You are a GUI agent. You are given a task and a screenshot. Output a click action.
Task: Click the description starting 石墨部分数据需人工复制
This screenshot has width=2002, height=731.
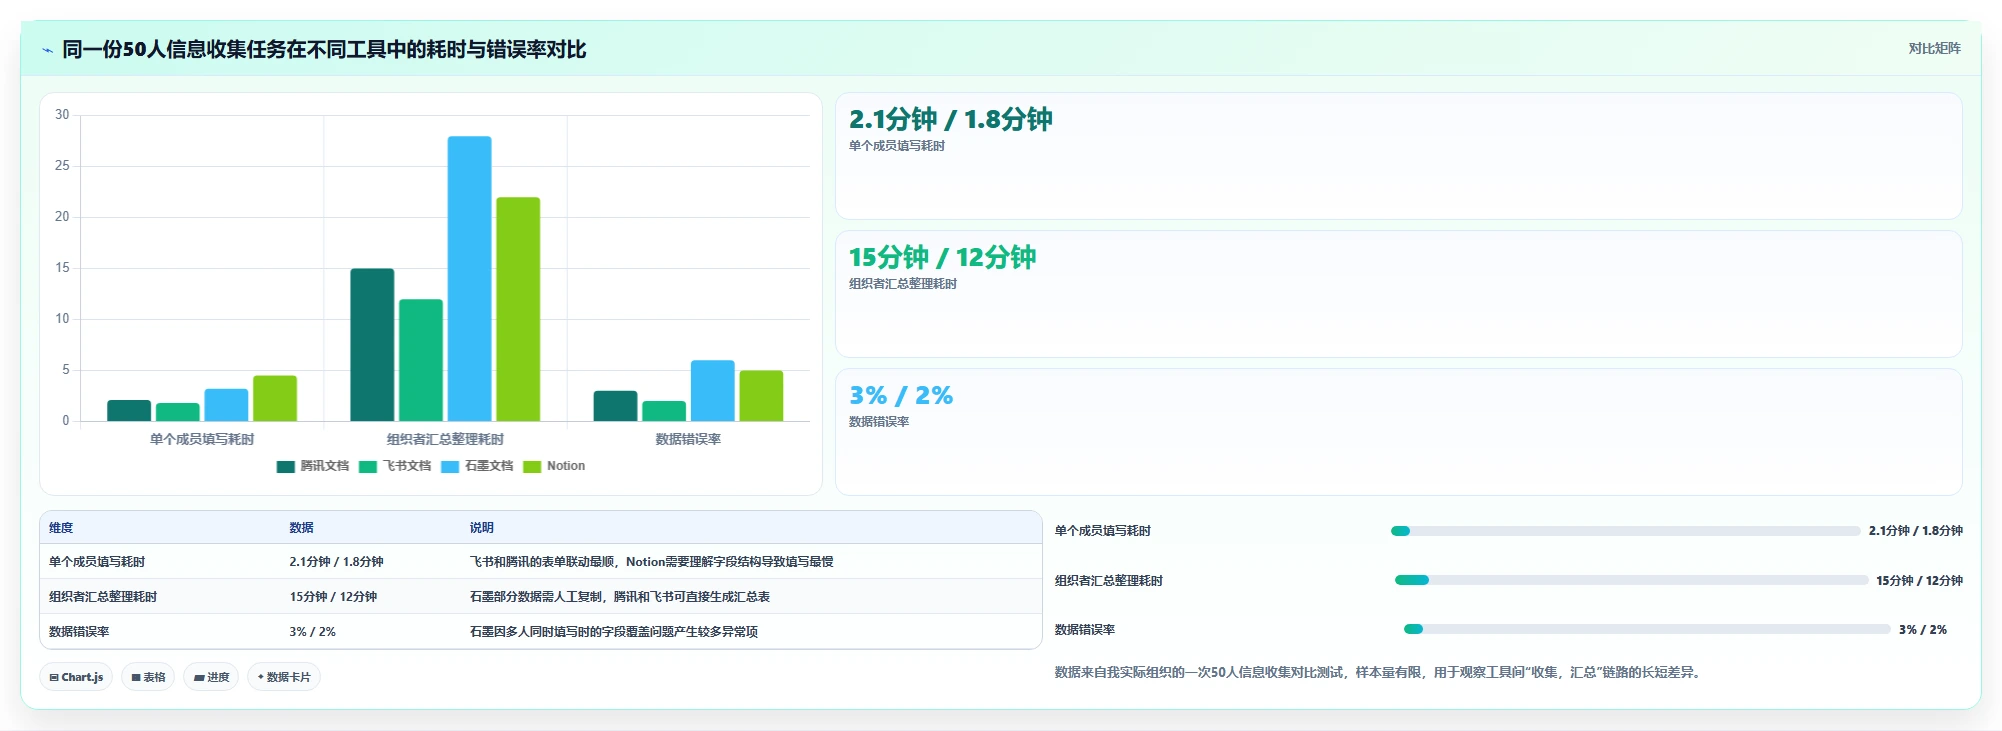(620, 597)
